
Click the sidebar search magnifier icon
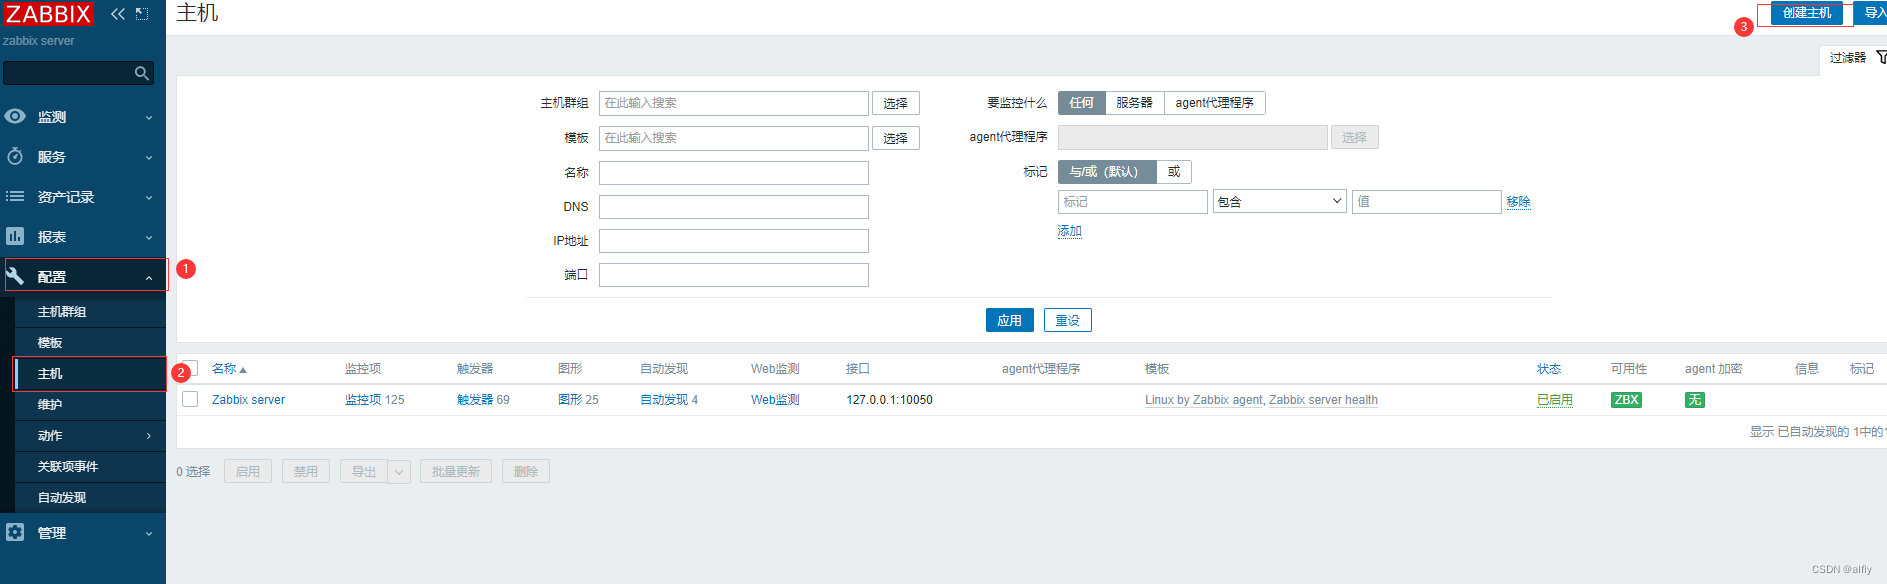(142, 73)
